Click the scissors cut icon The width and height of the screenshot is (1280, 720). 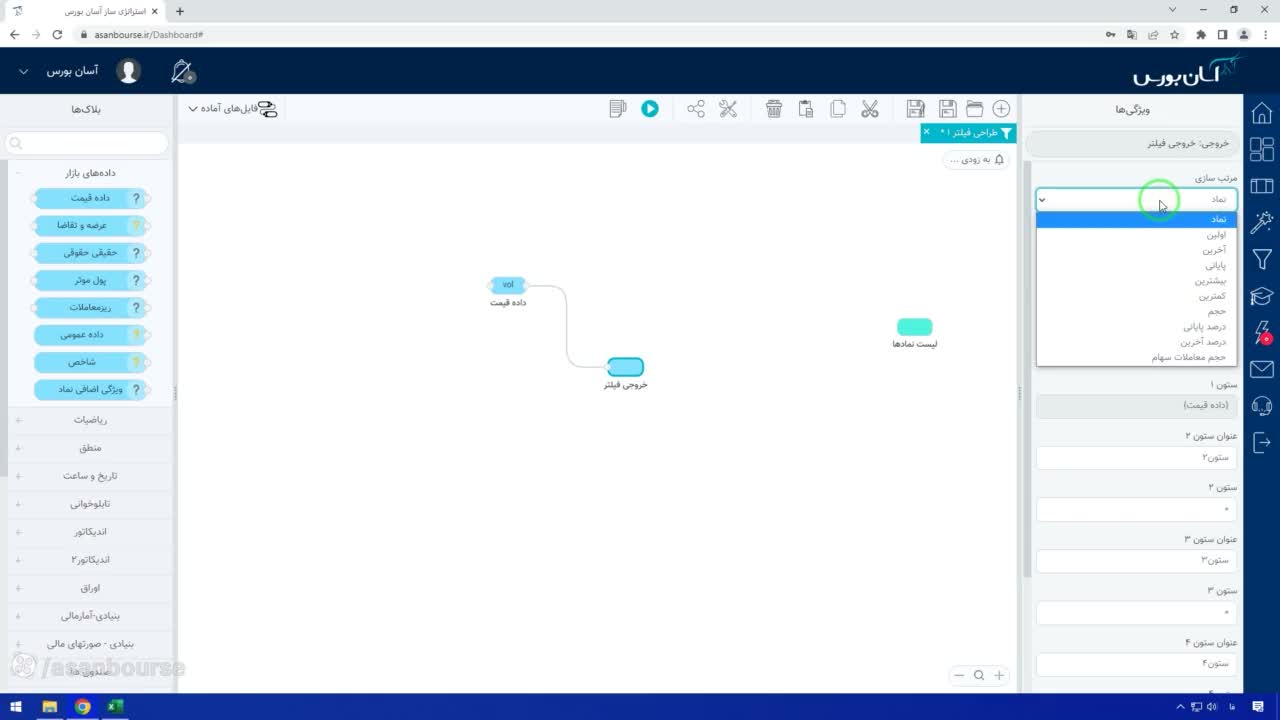[x=870, y=109]
